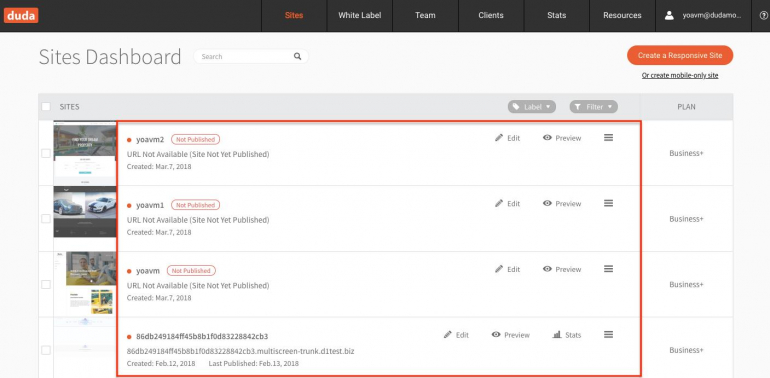
Task: Open the Filter dropdown
Action: 594,107
